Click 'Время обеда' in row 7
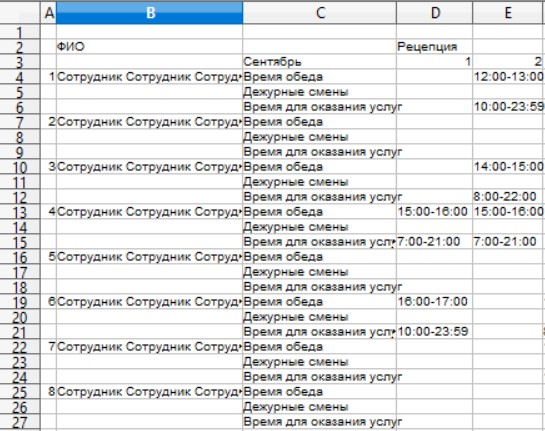The image size is (545, 431). click(x=319, y=121)
